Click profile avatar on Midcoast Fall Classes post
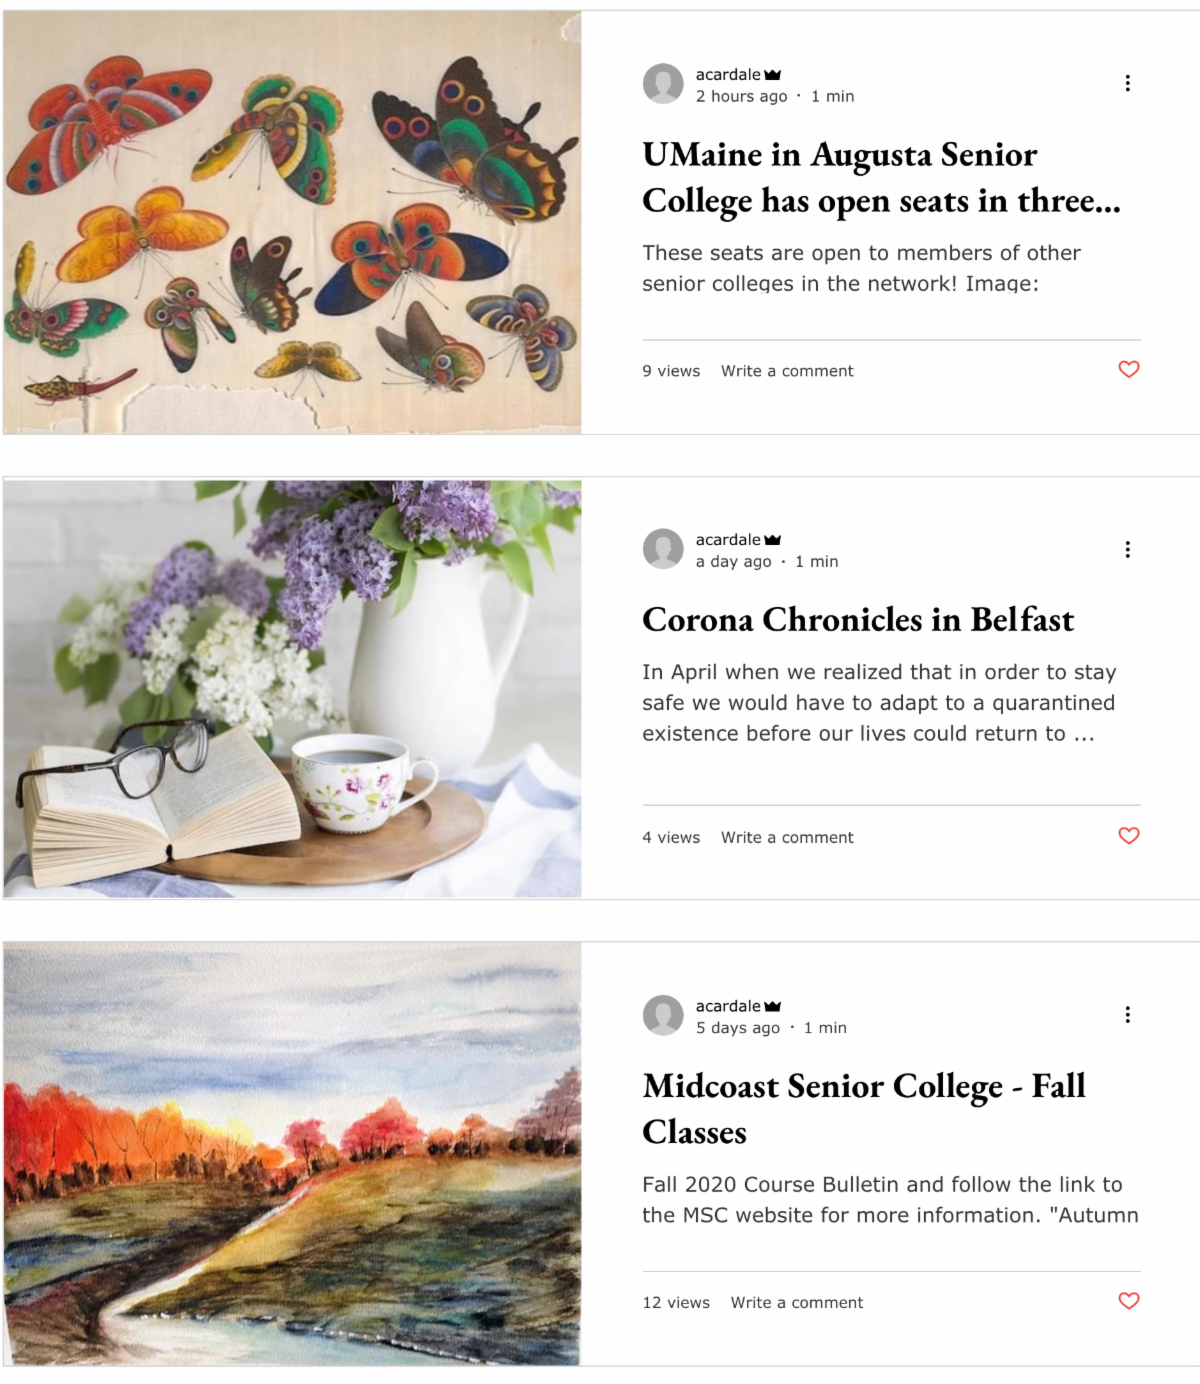This screenshot has width=1200, height=1384. point(663,1015)
